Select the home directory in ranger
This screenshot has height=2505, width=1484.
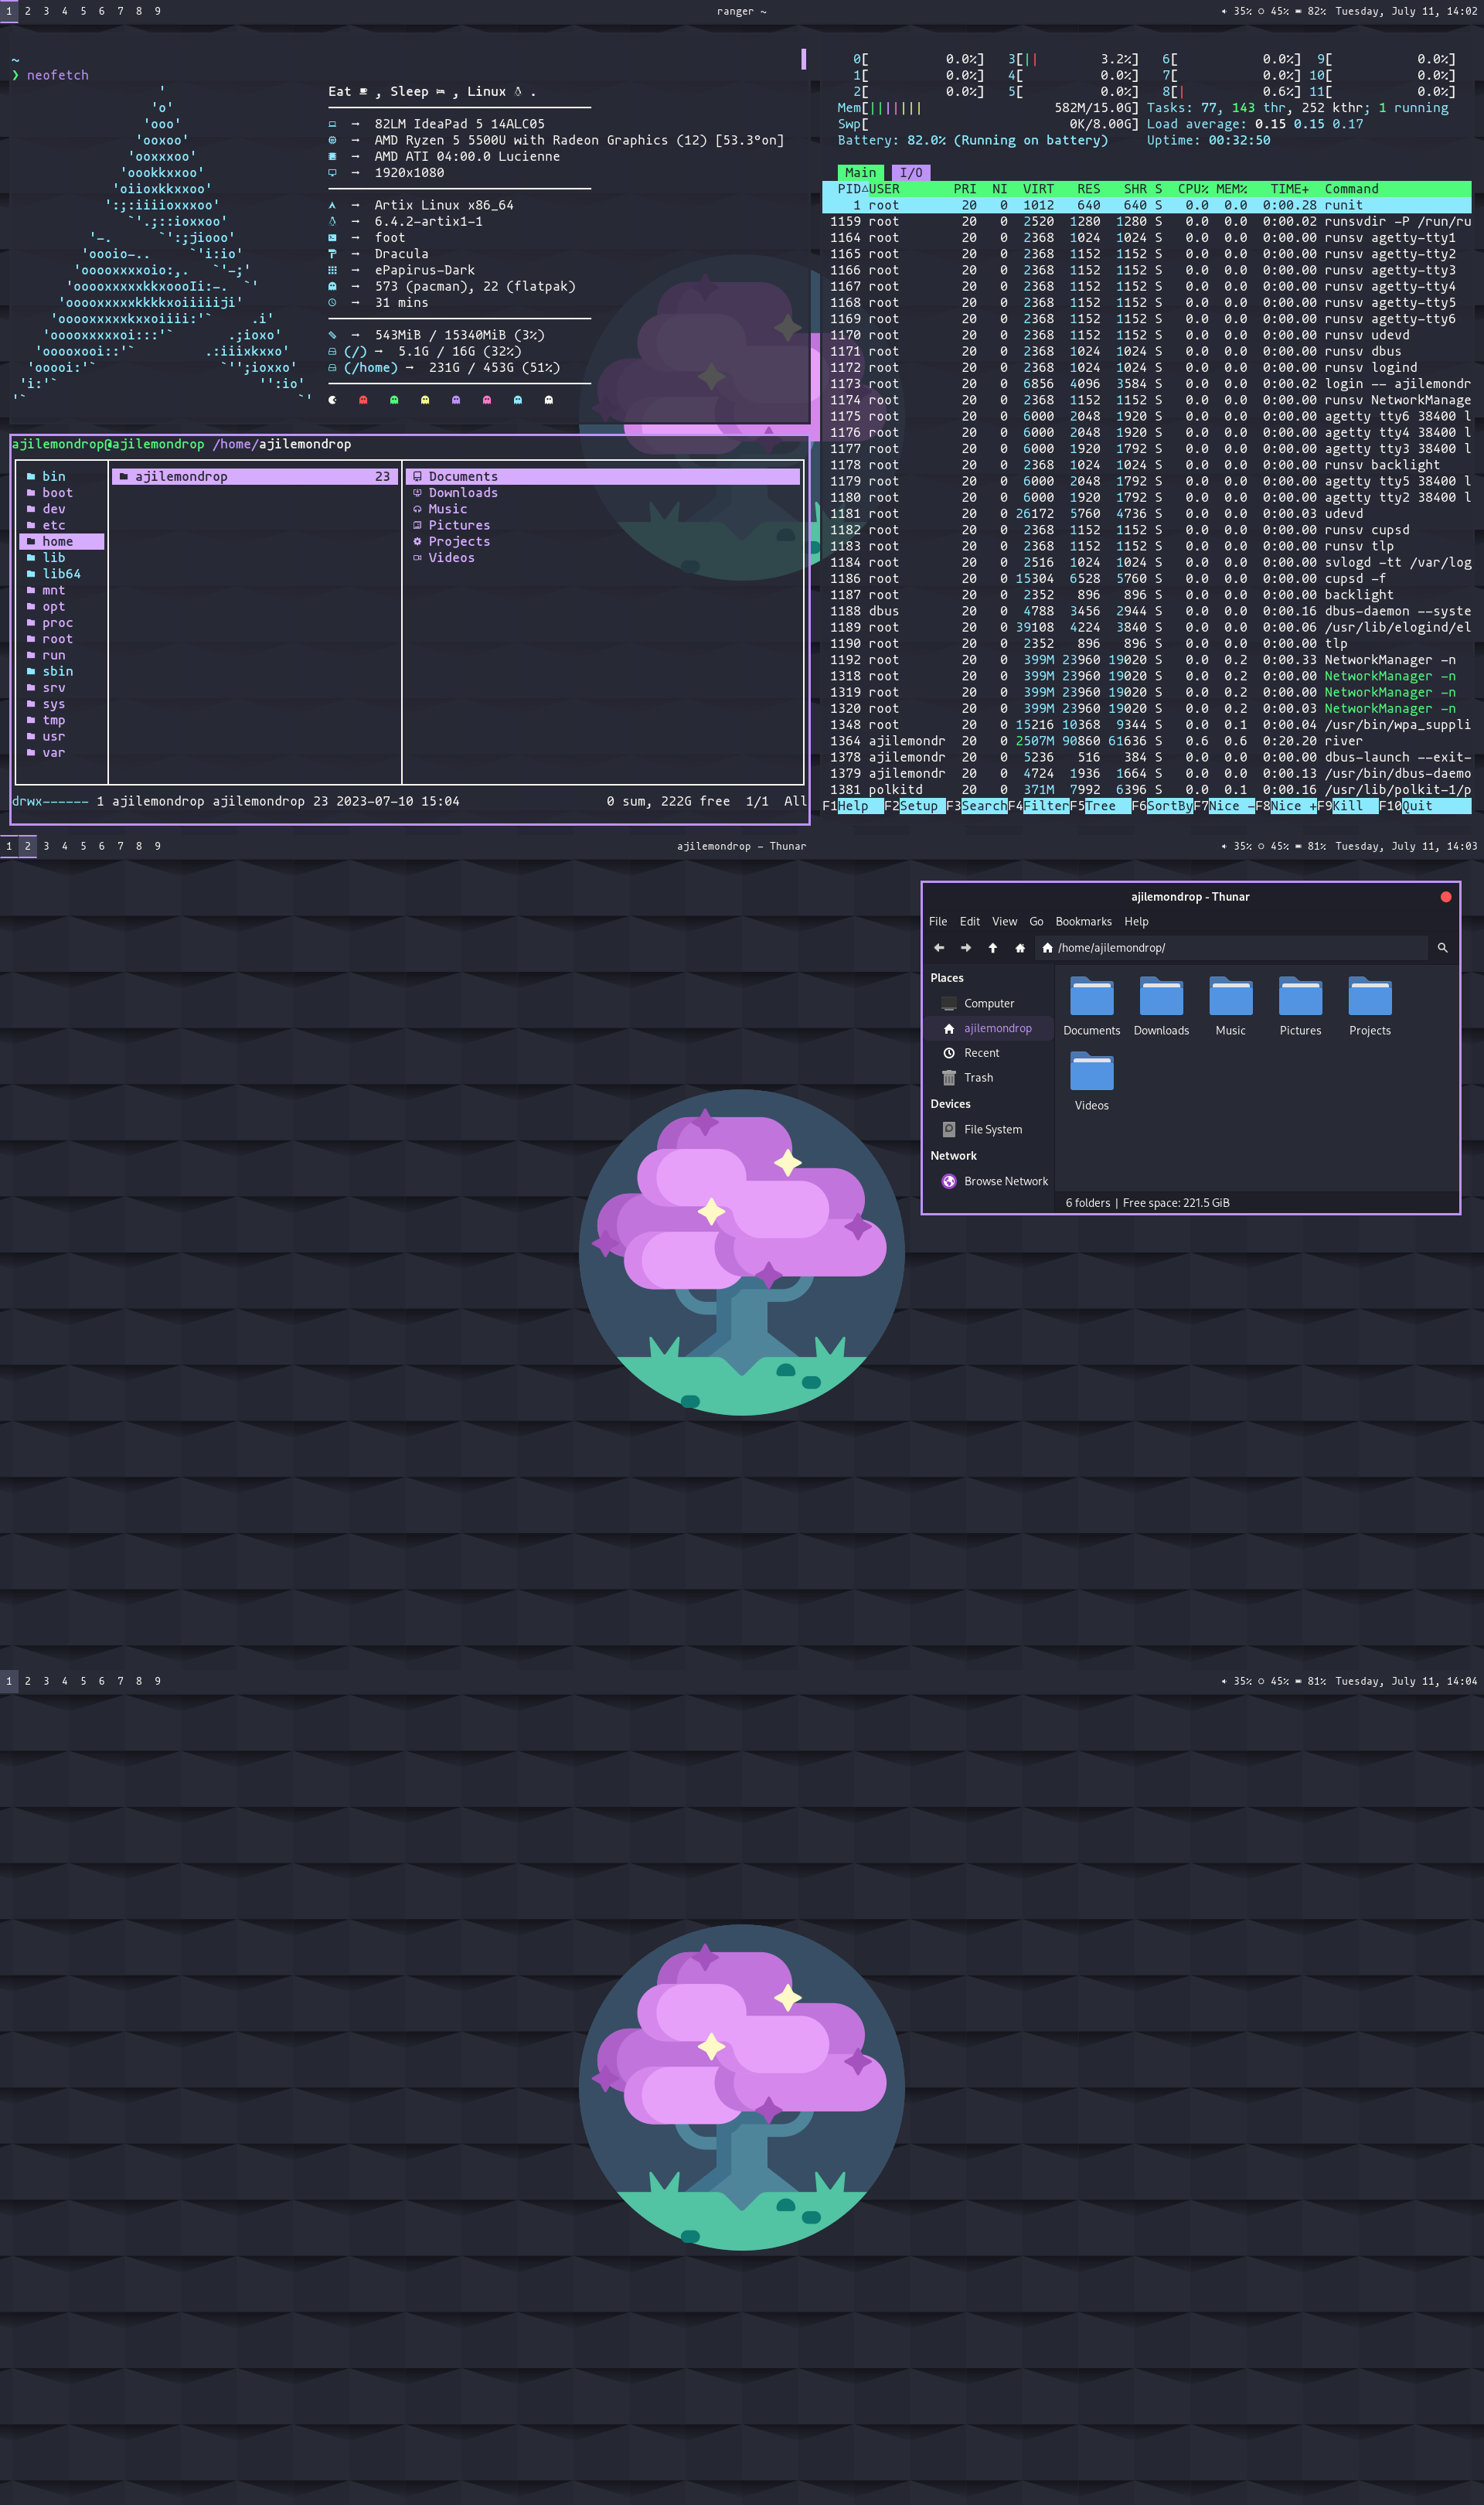pos(61,541)
